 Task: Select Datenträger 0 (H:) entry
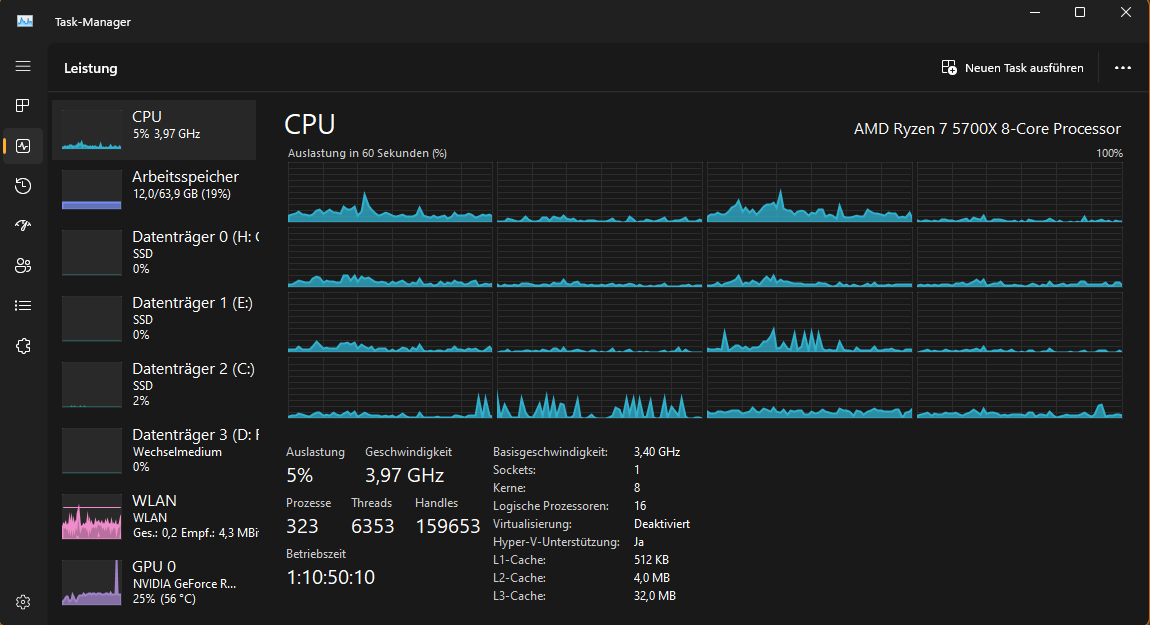click(154, 252)
